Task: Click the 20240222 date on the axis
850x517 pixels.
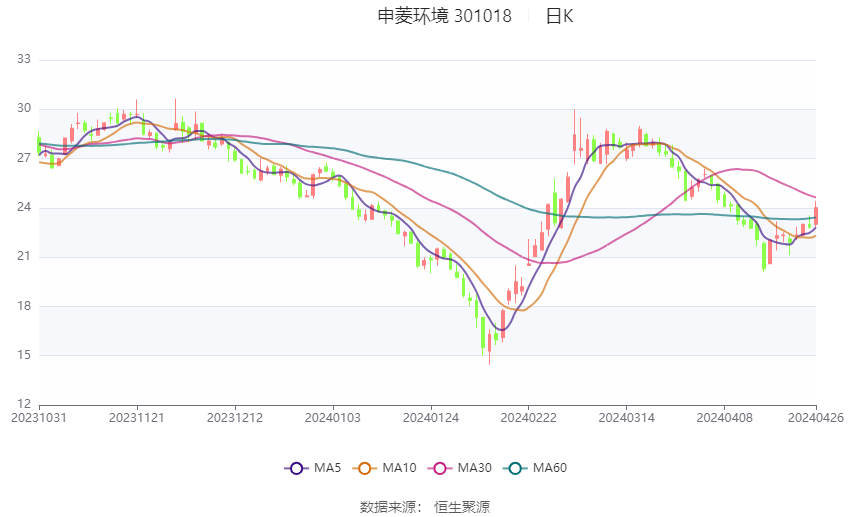Action: pyautogui.click(x=528, y=417)
